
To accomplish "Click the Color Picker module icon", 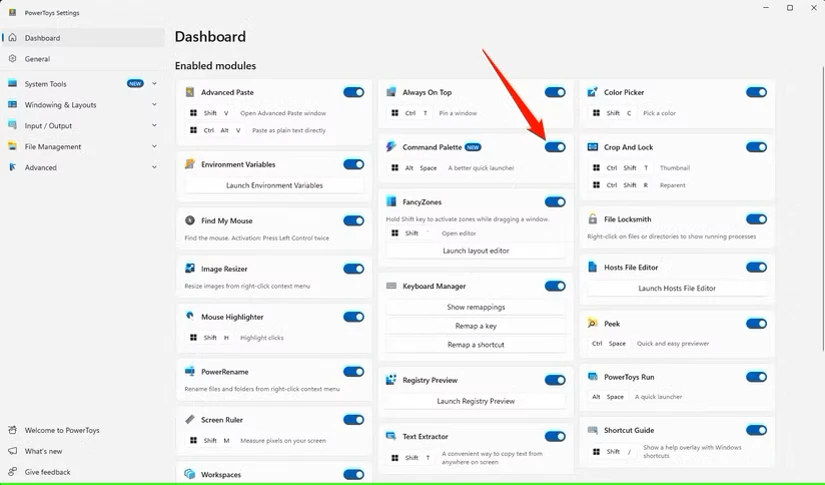I will pos(593,92).
